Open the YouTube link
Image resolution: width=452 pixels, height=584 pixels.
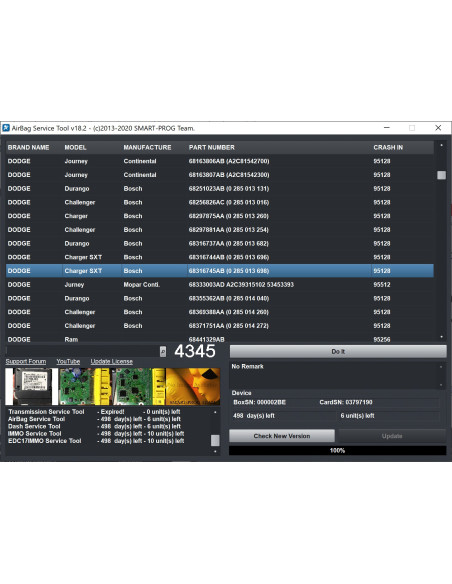click(68, 362)
